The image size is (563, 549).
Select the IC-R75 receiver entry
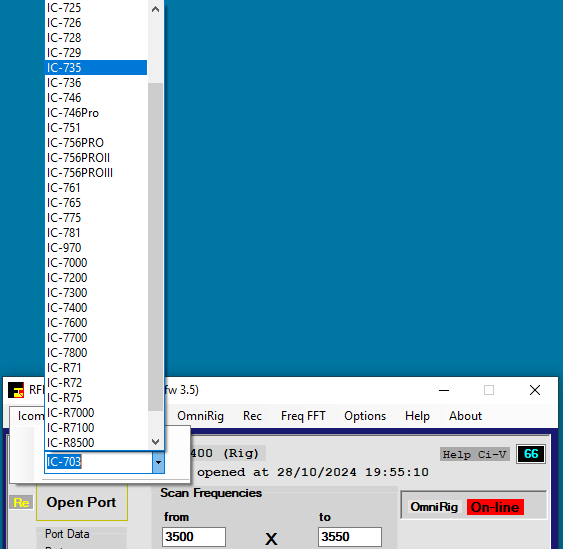[x=96, y=398]
